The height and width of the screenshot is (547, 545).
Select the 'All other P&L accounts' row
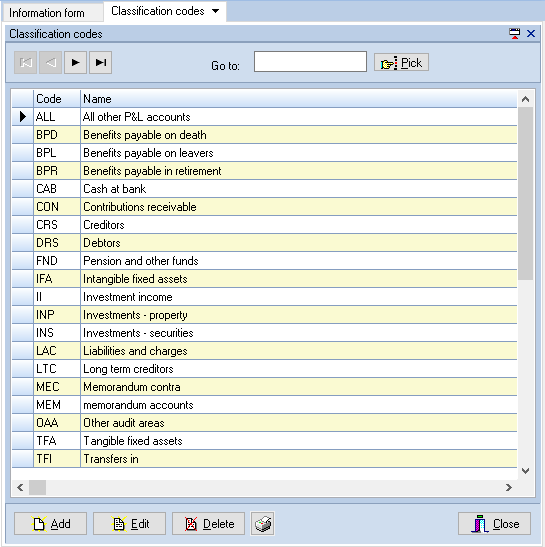(x=264, y=117)
